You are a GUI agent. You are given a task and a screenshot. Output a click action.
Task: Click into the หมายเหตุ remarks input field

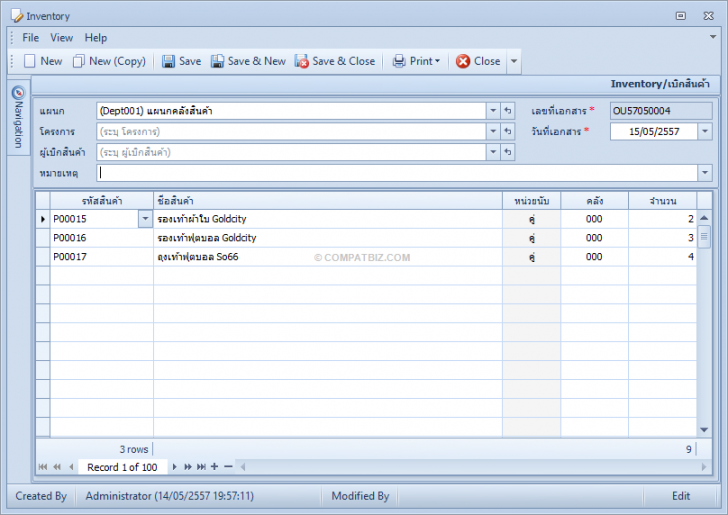click(x=397, y=173)
